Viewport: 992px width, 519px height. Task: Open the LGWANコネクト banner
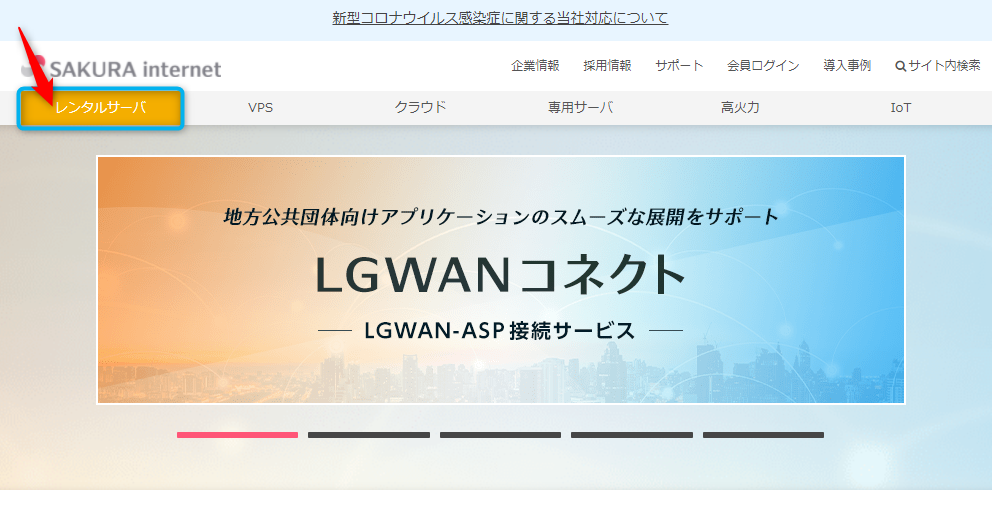pyautogui.click(x=500, y=280)
